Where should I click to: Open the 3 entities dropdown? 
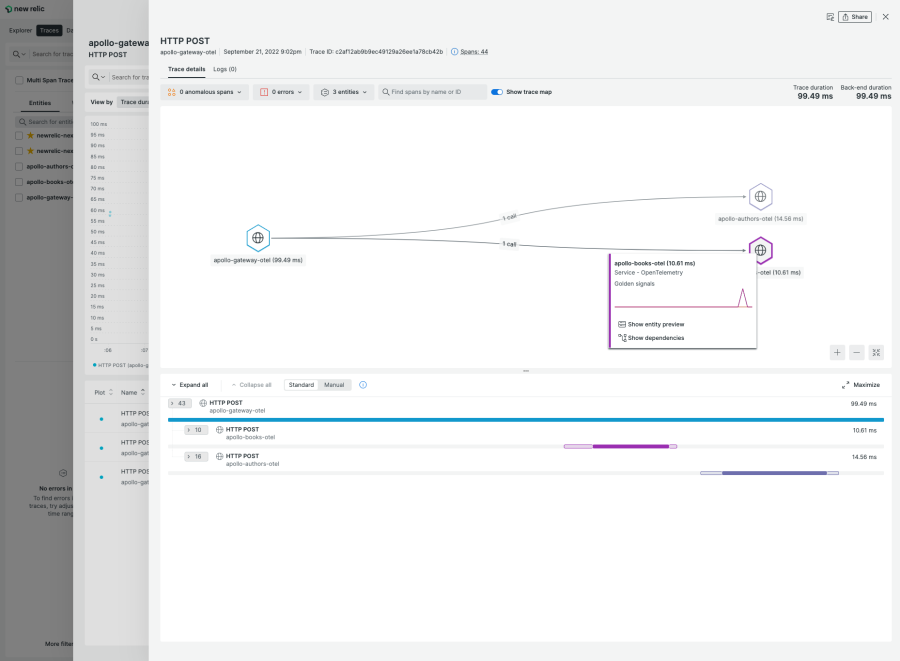343,92
